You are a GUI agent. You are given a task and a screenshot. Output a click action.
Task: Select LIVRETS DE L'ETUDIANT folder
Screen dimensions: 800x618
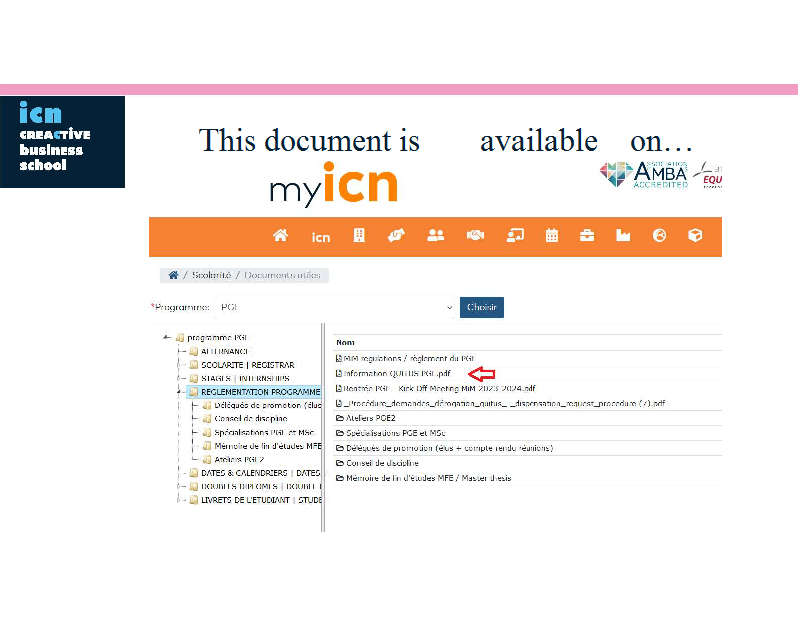click(x=255, y=500)
